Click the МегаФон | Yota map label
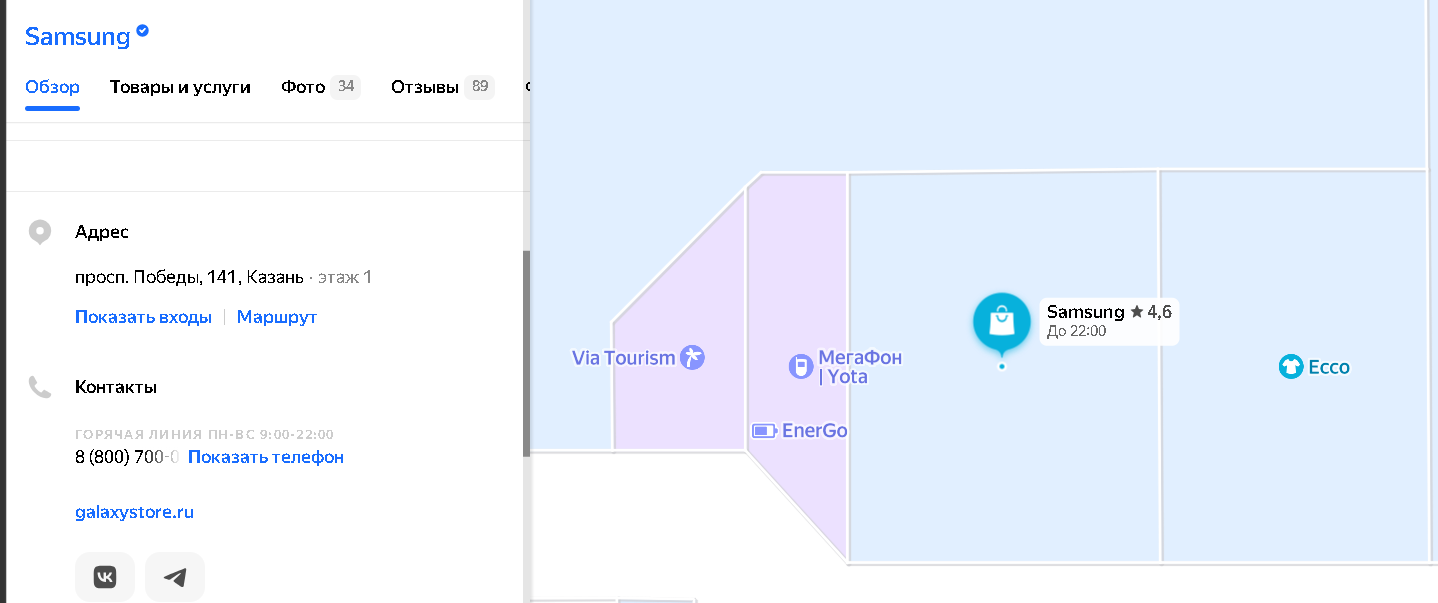This screenshot has height=603, width=1438. coord(860,367)
